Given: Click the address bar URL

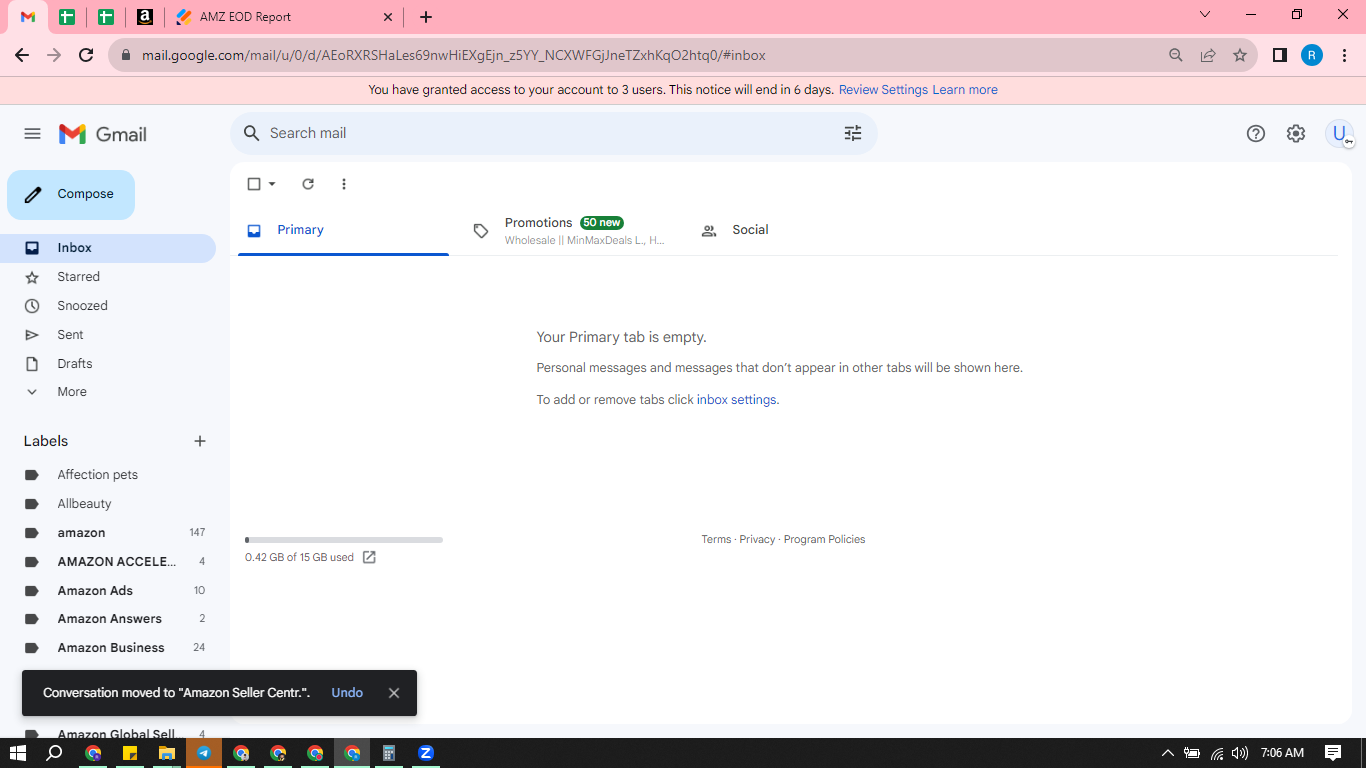Looking at the screenshot, I should 454,55.
